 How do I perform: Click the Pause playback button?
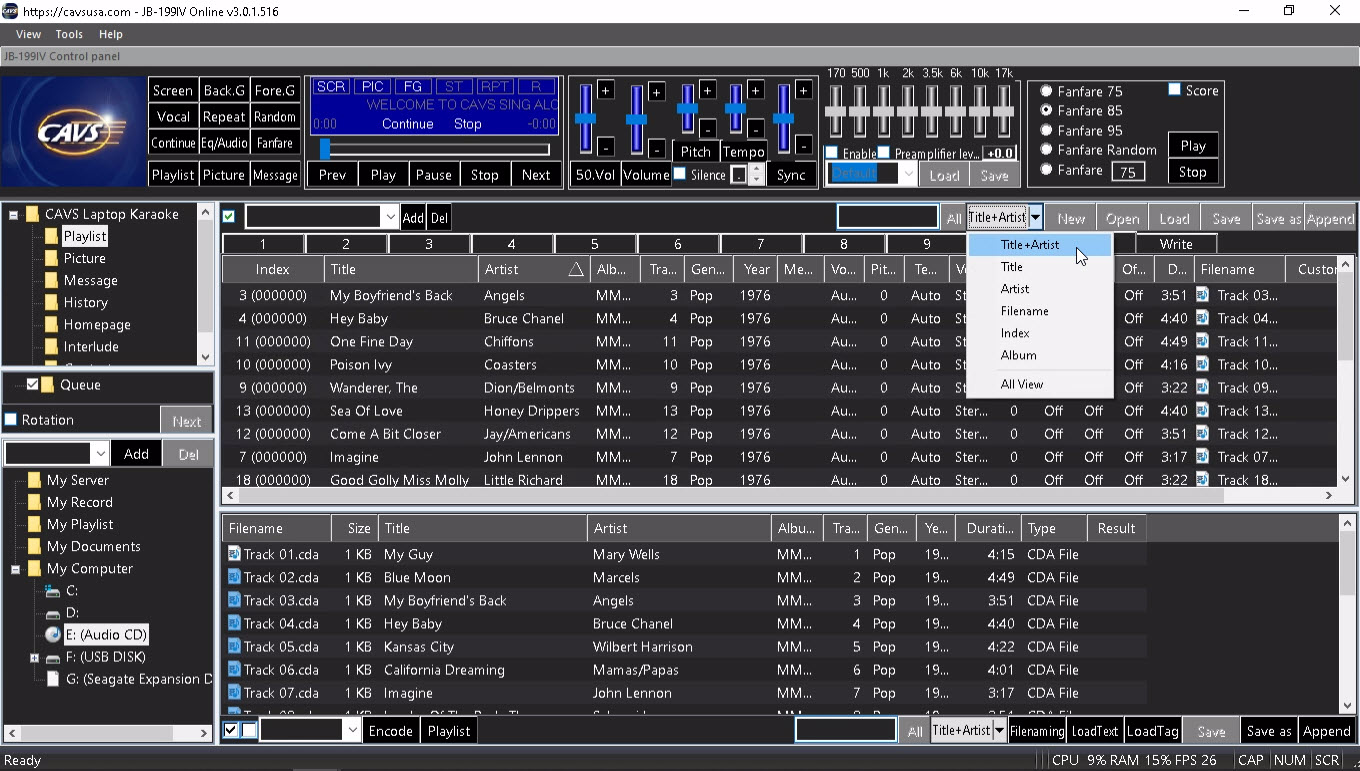point(433,174)
